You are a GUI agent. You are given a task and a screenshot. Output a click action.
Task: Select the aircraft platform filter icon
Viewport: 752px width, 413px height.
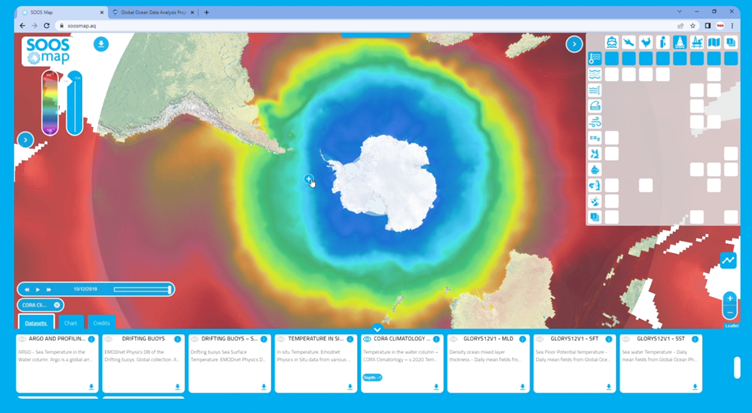coord(629,42)
